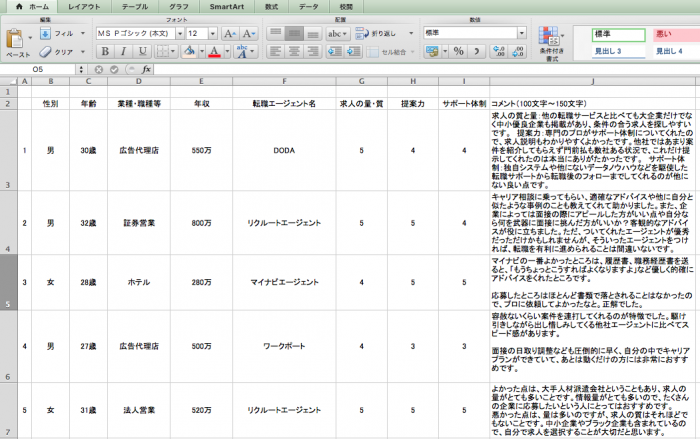Center cell text horizontally
Image resolution: width=700 pixels, height=439 pixels.
[x=294, y=51]
